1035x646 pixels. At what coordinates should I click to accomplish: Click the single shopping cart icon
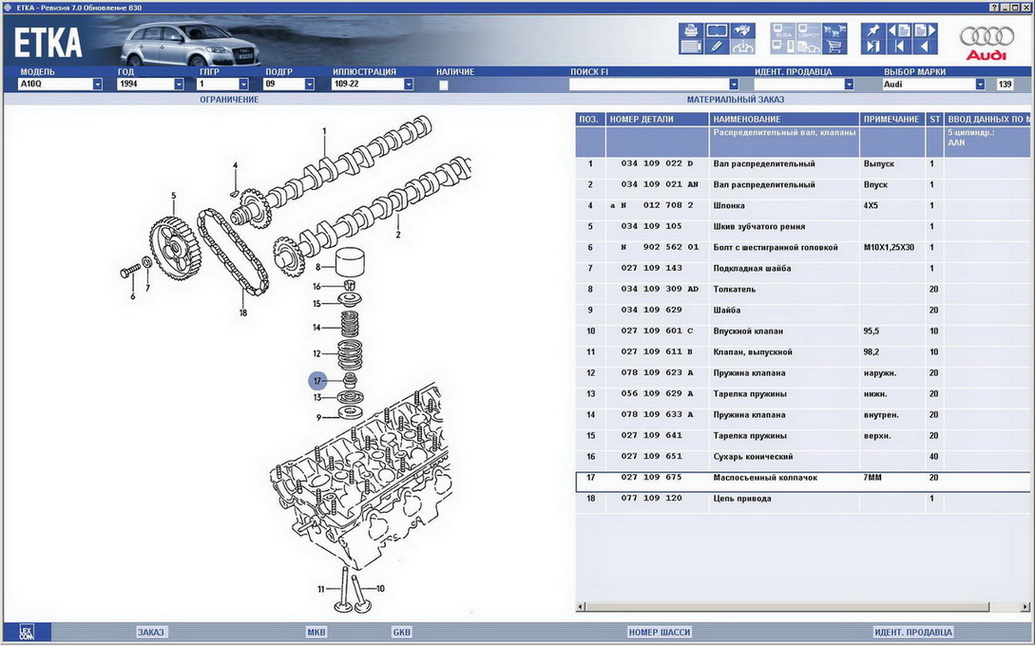[x=835, y=47]
